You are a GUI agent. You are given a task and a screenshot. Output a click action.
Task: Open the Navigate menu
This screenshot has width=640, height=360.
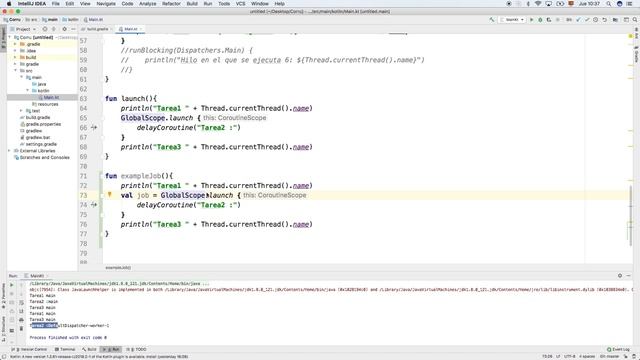(x=106, y=4)
